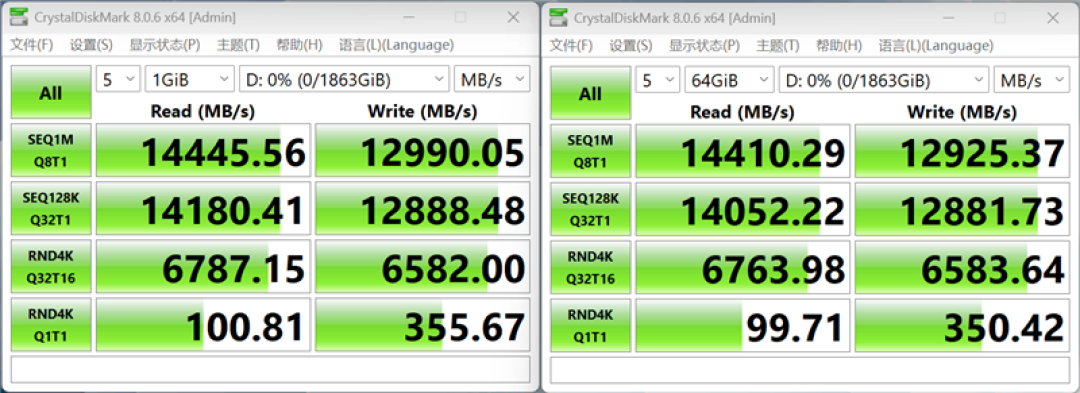Start RND4K Q1T1 test in left window
The image size is (1080, 393).
(51, 324)
